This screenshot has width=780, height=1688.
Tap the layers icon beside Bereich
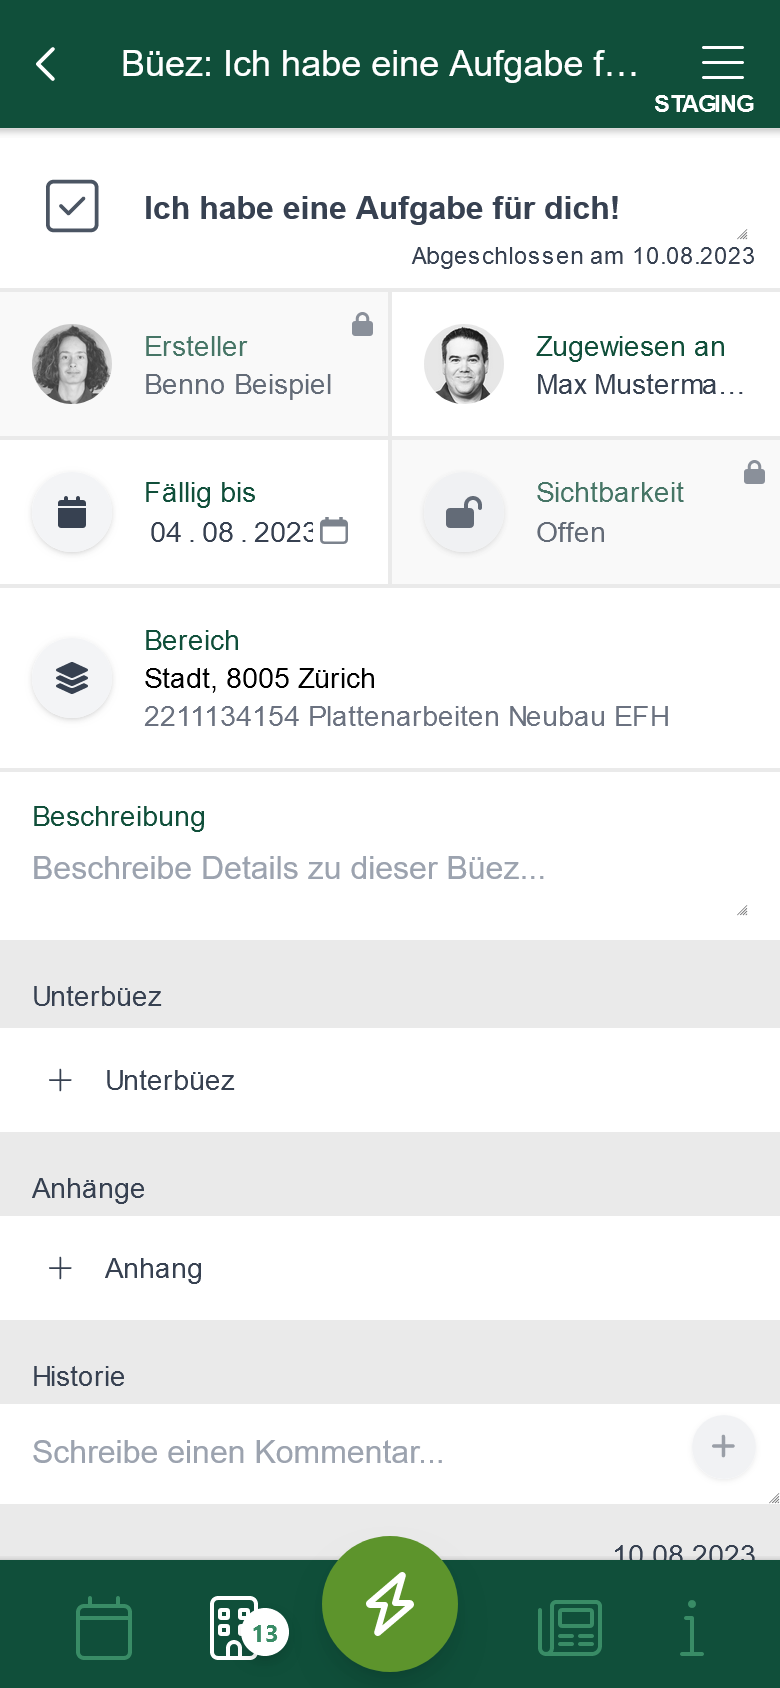(72, 678)
